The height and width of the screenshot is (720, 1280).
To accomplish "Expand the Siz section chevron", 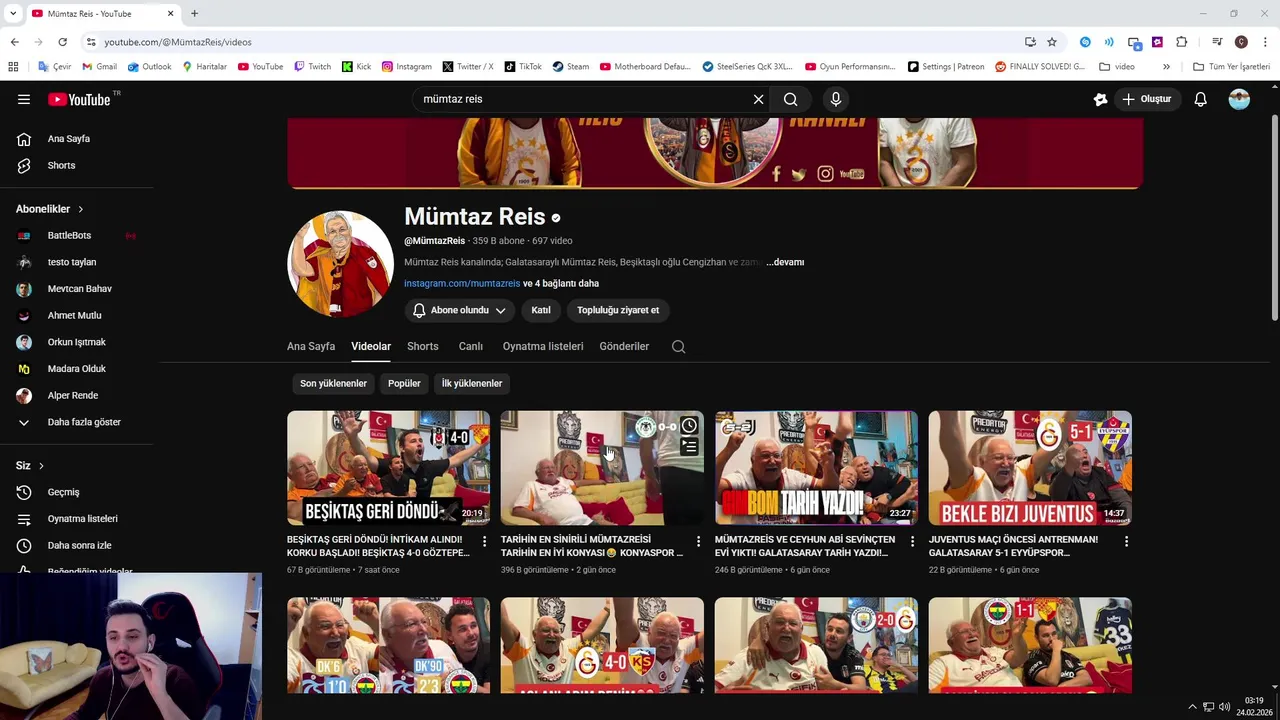I will 41,466.
